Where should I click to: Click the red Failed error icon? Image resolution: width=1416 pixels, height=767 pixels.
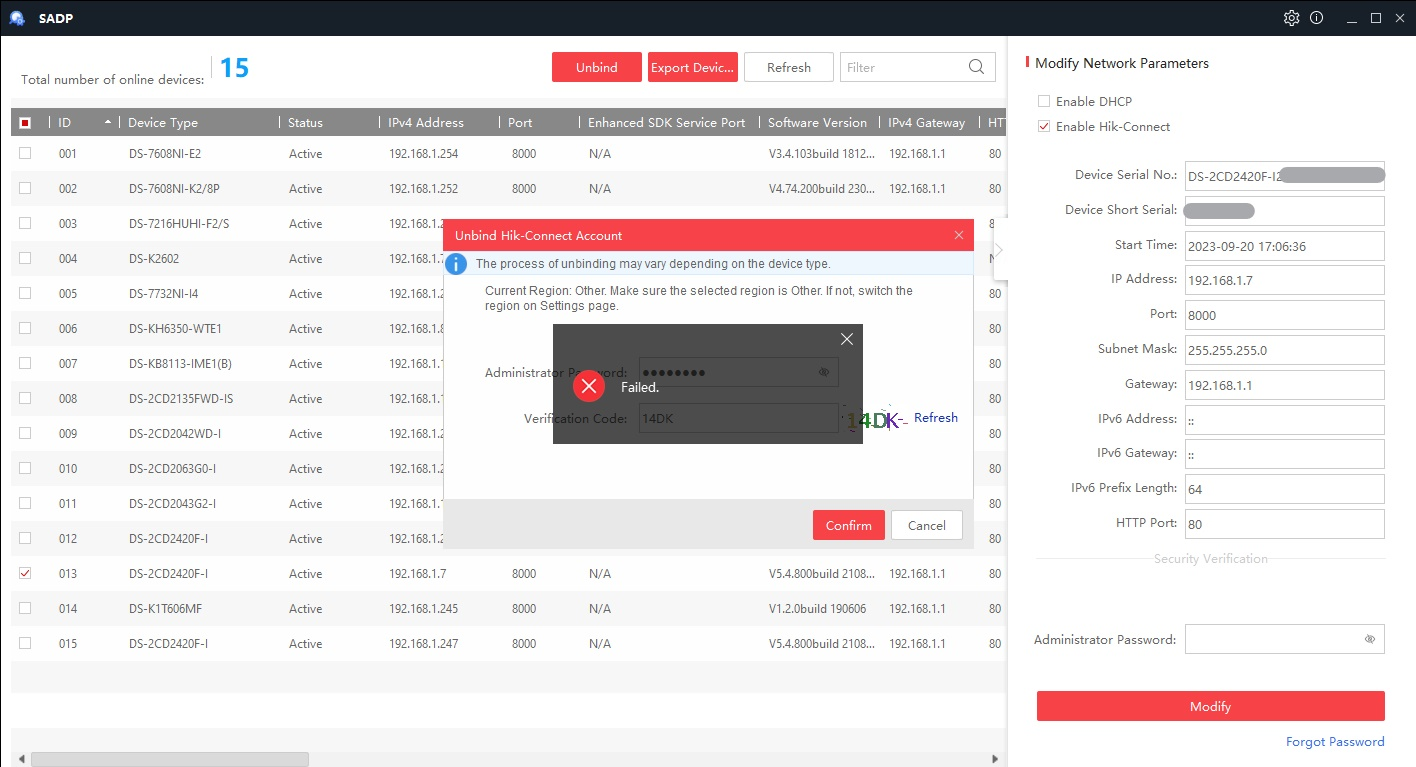(x=589, y=386)
